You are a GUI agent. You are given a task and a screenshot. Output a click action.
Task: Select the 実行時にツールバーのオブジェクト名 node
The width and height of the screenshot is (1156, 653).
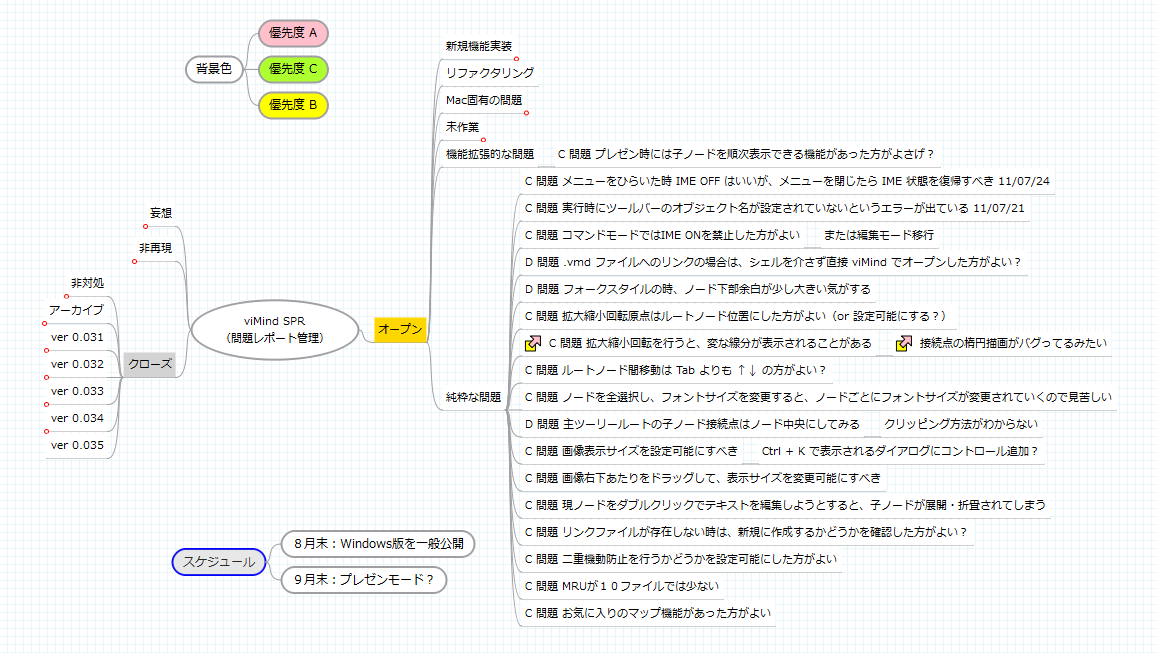point(774,209)
